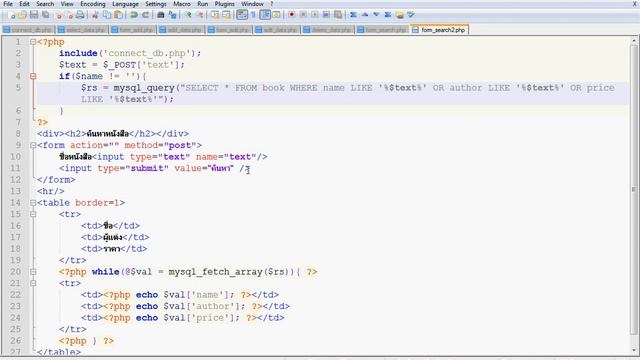
Task: Click the checkmark icon at toolbar end
Action: 411,15
